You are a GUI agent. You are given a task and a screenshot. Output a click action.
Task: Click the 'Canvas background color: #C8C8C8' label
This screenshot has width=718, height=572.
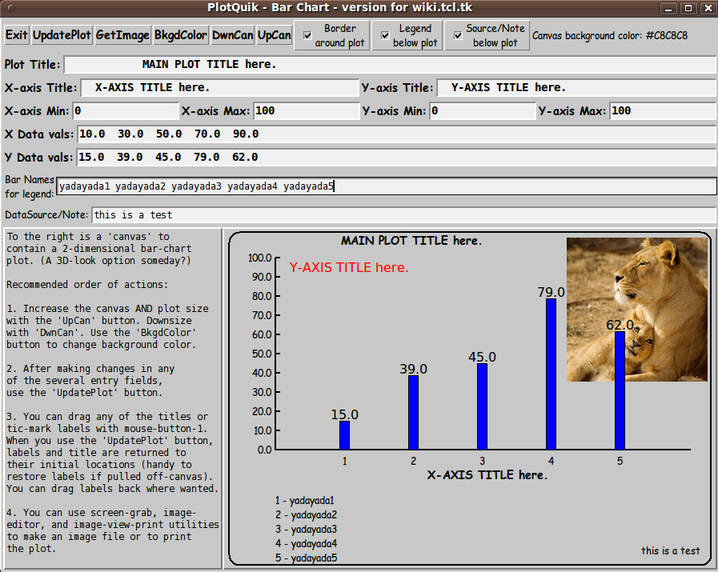[x=609, y=35]
